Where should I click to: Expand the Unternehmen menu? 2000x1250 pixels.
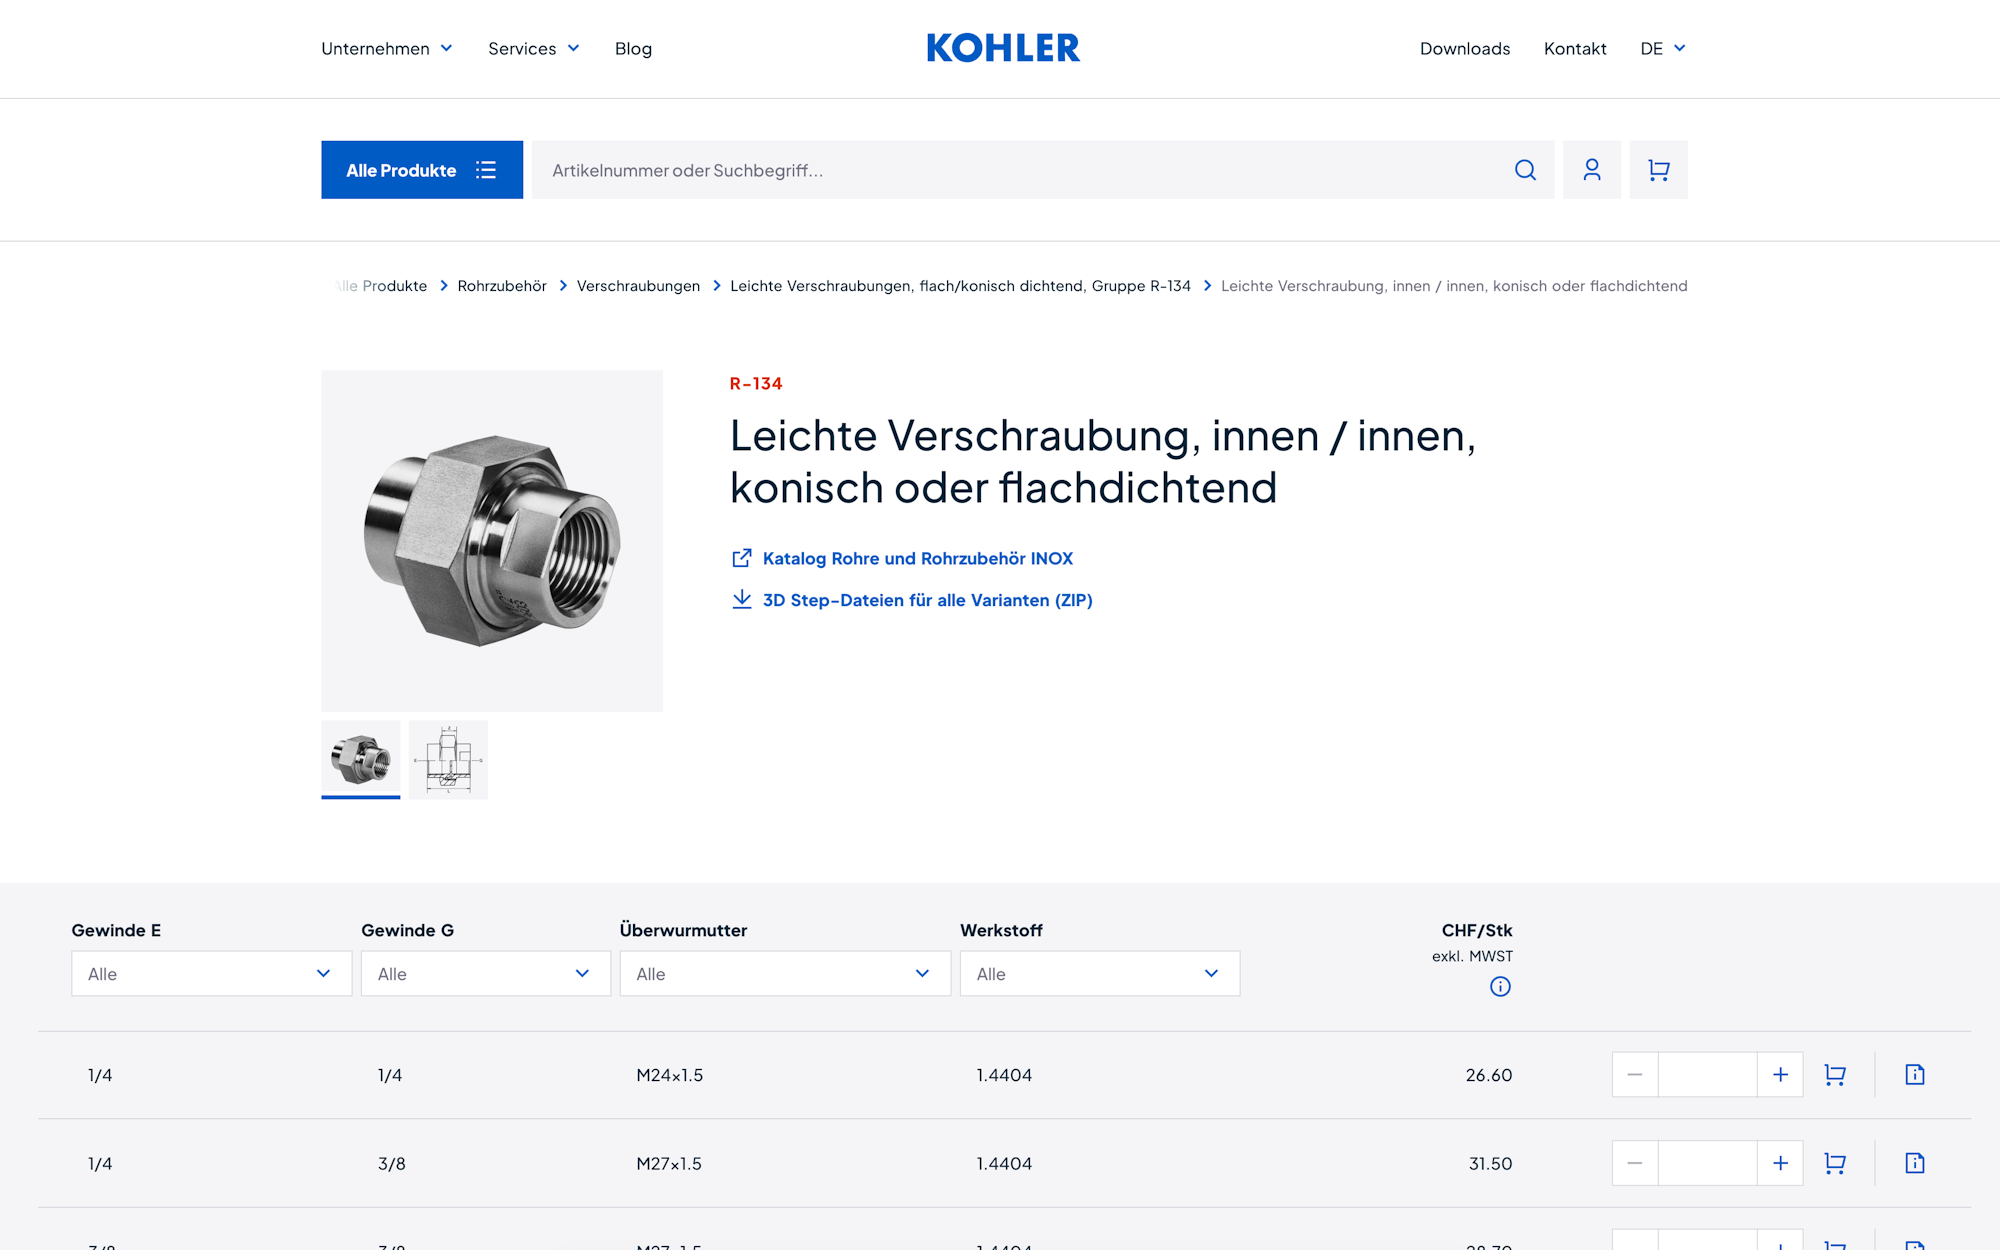[x=387, y=48]
